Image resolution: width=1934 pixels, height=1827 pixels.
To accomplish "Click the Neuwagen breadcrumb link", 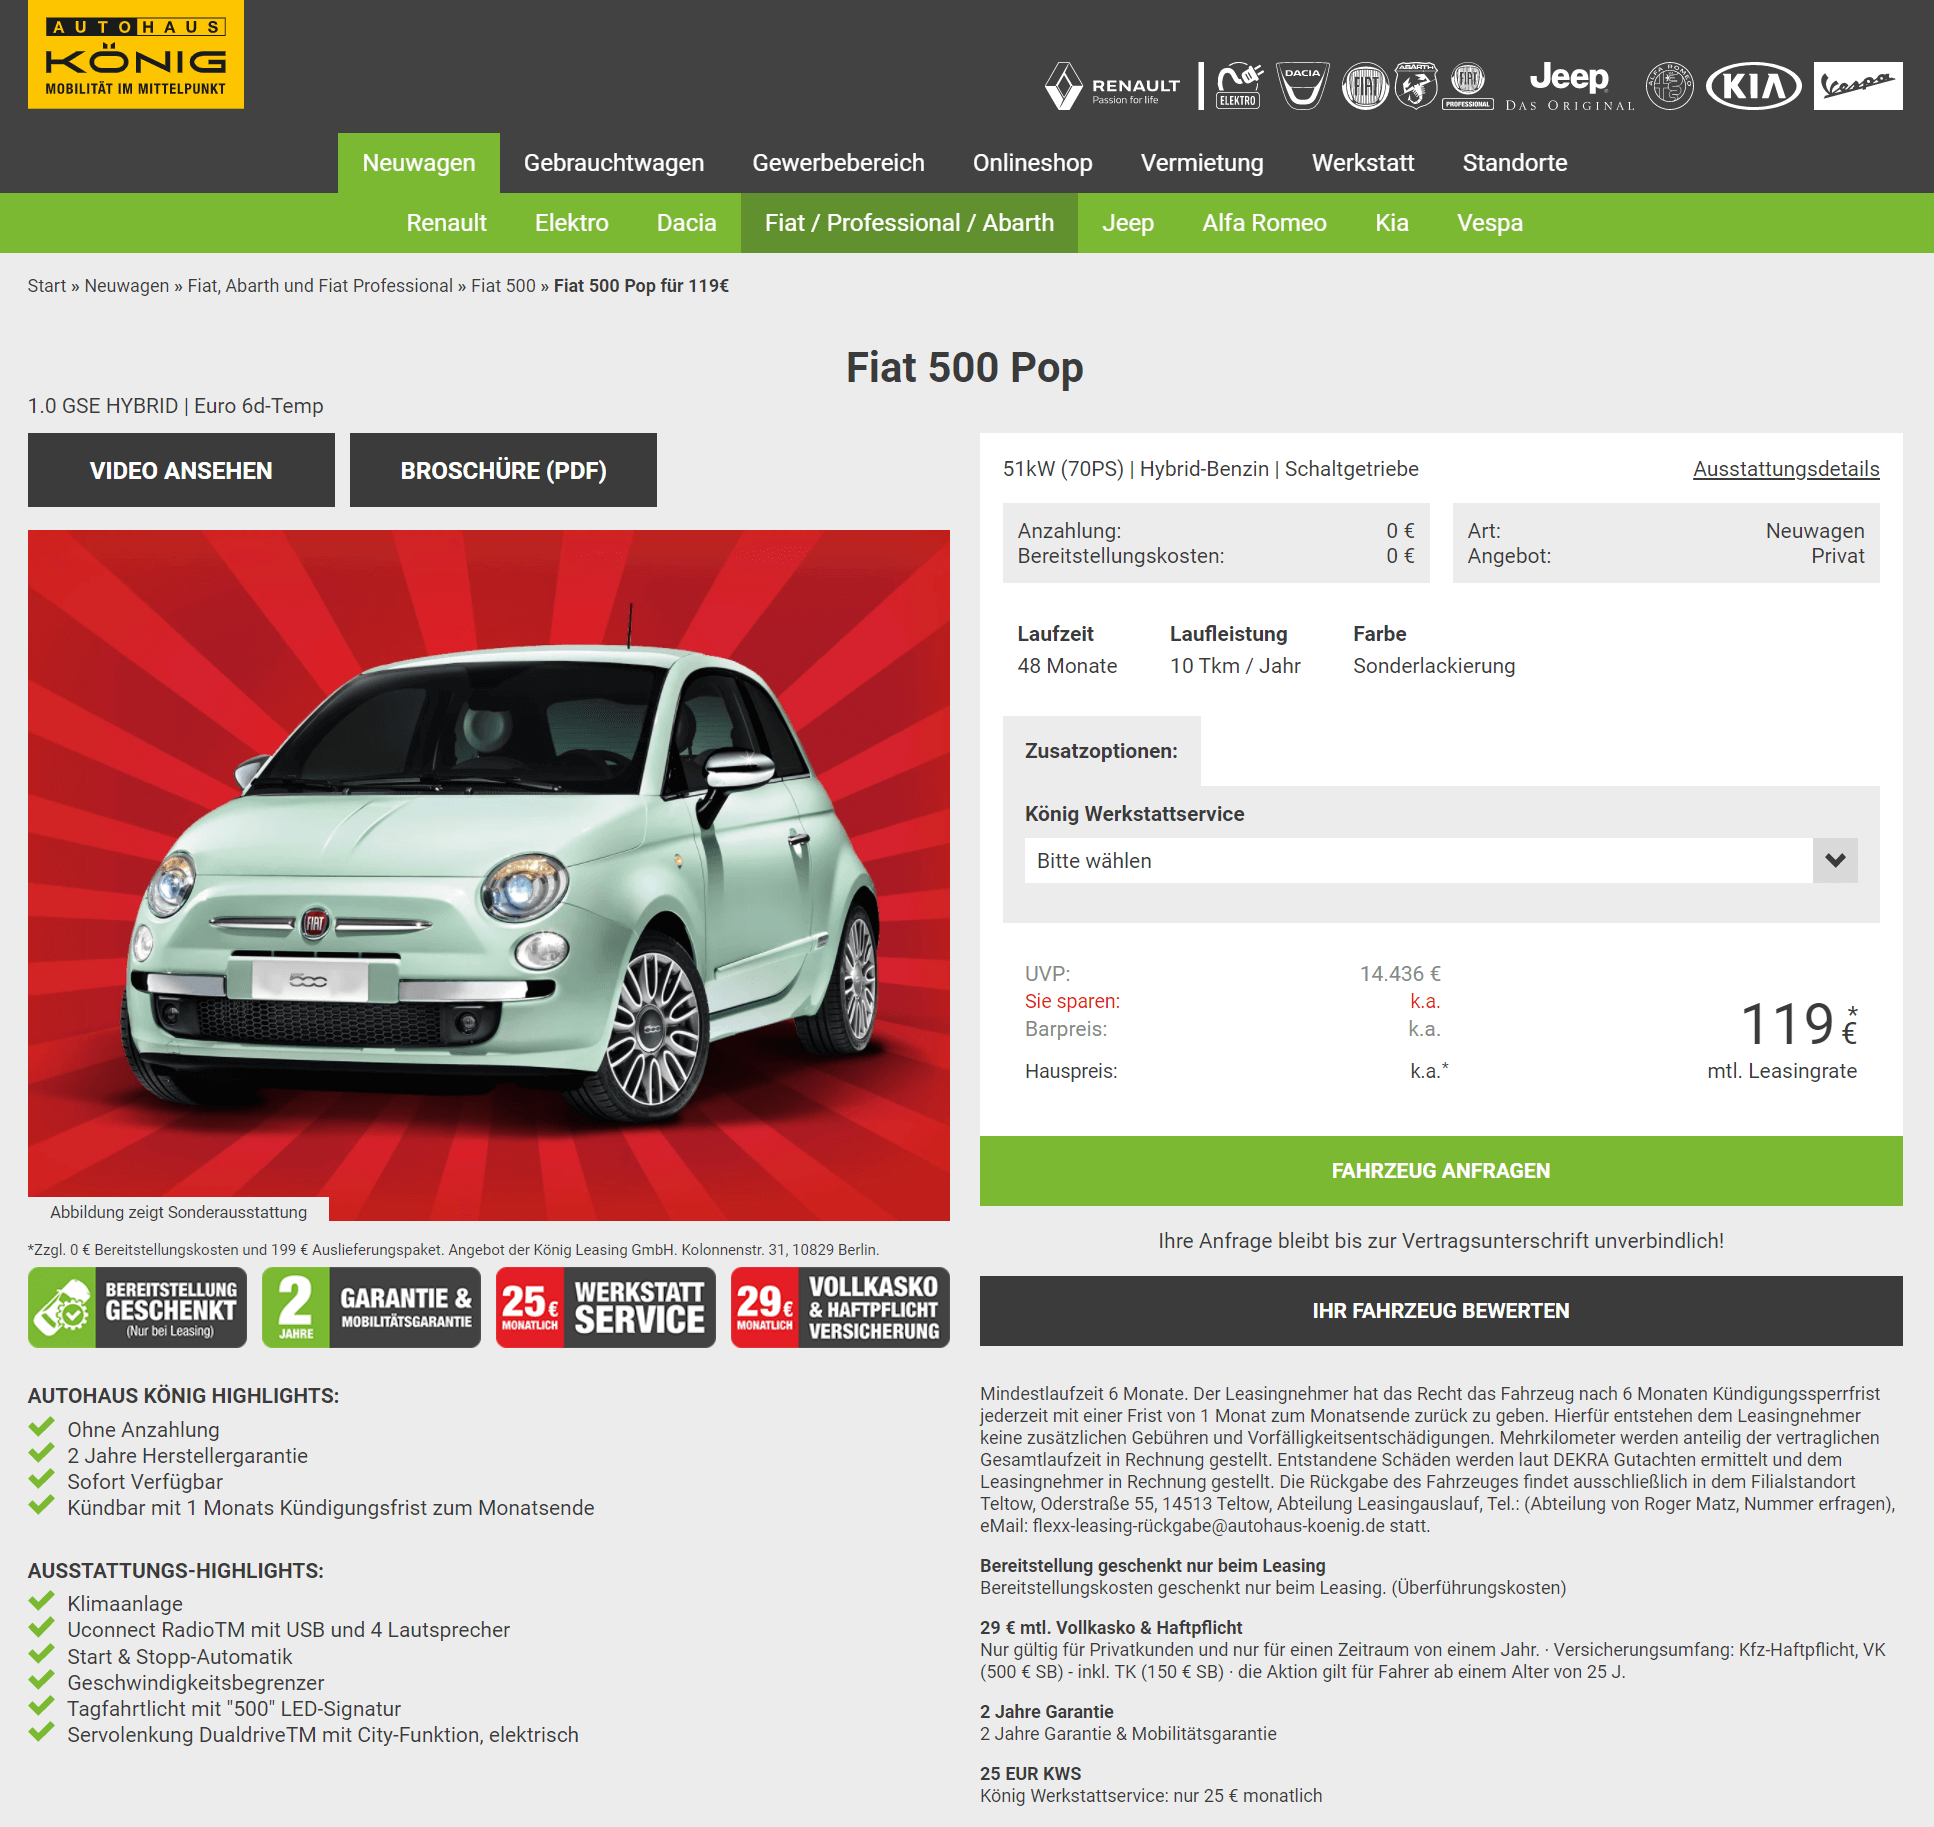I will pyautogui.click(x=126, y=286).
